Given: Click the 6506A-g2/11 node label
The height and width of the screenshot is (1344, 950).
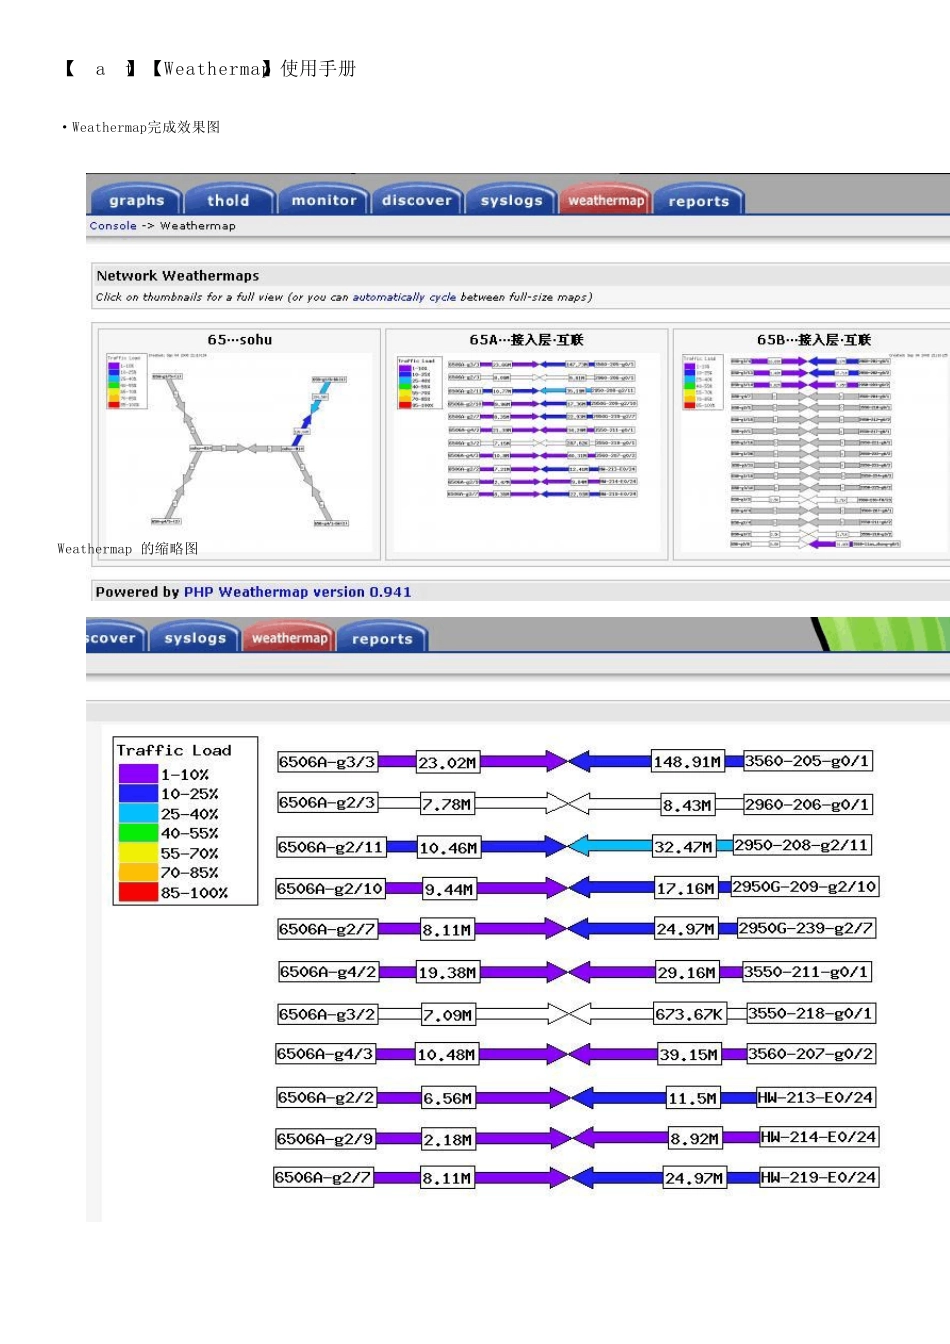Looking at the screenshot, I should coord(331,847).
